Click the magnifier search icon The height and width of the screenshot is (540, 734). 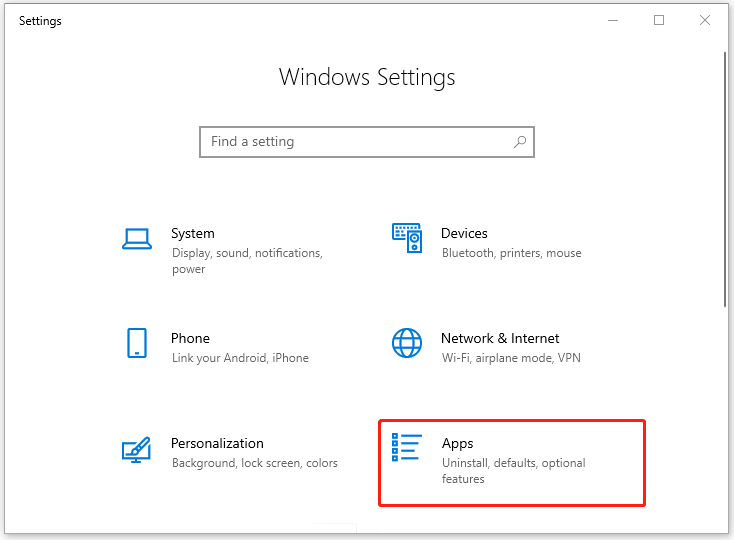tap(520, 142)
